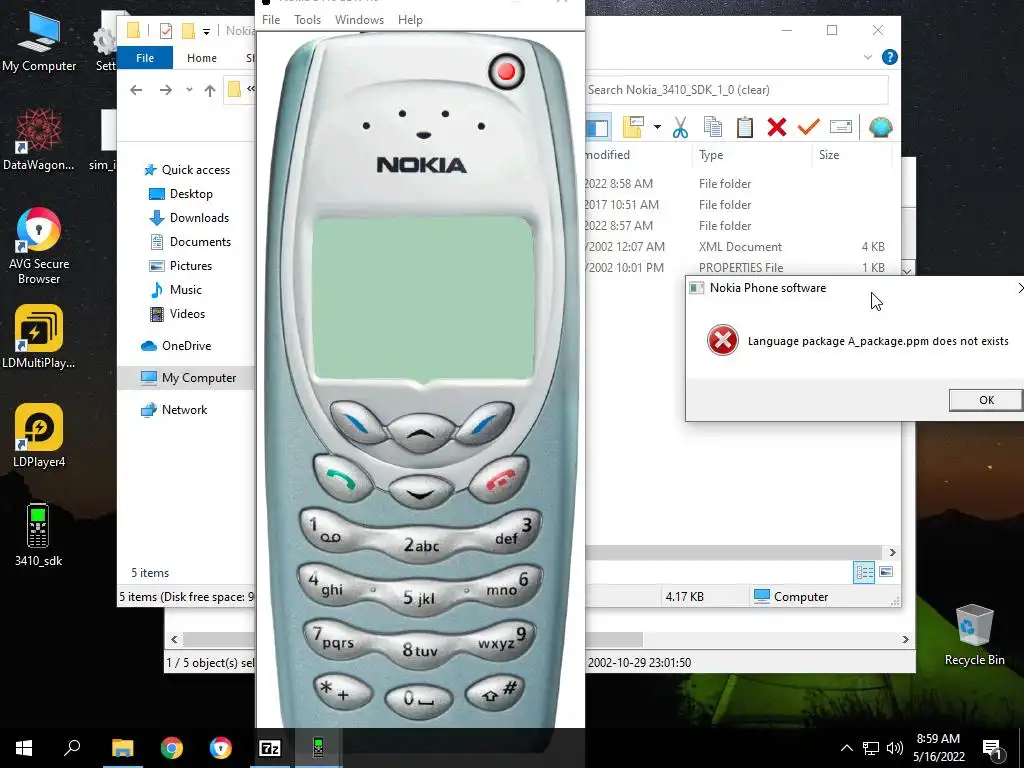Go forward in File Explorer

(166, 90)
